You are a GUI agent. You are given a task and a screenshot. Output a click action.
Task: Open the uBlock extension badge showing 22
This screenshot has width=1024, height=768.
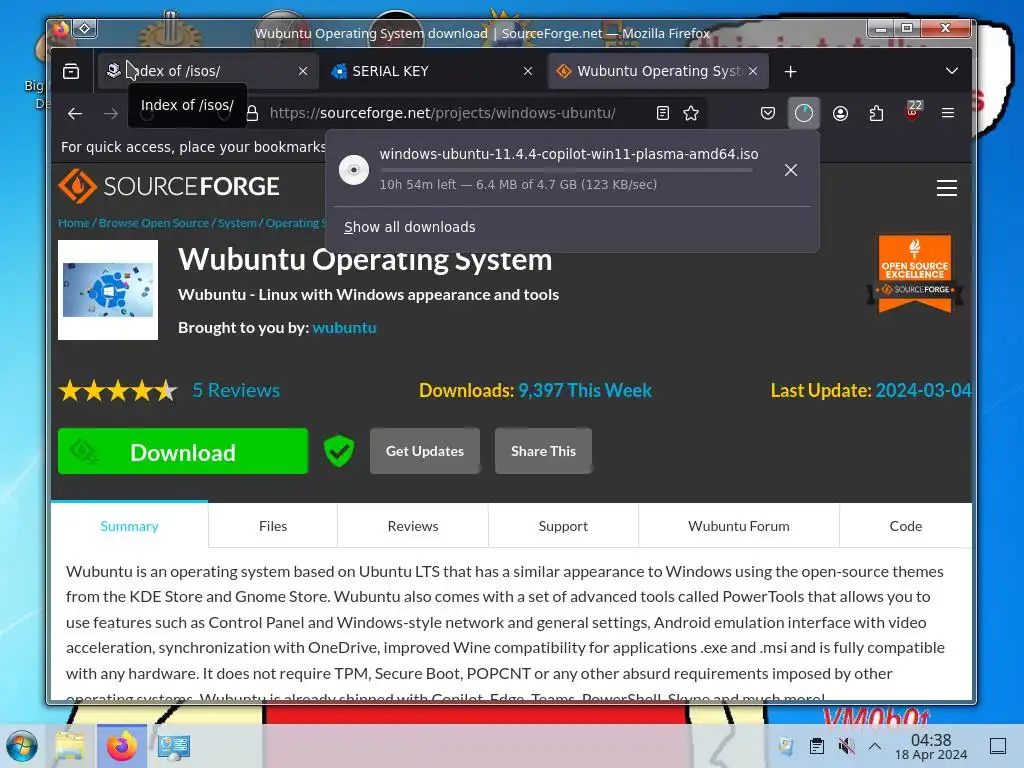pyautogui.click(x=912, y=112)
